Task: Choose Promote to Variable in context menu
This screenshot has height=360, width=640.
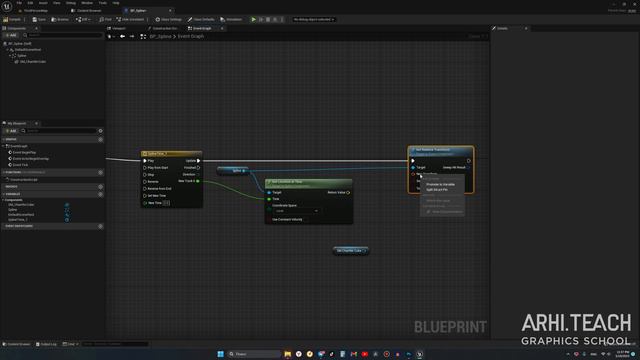Action: coord(440,184)
